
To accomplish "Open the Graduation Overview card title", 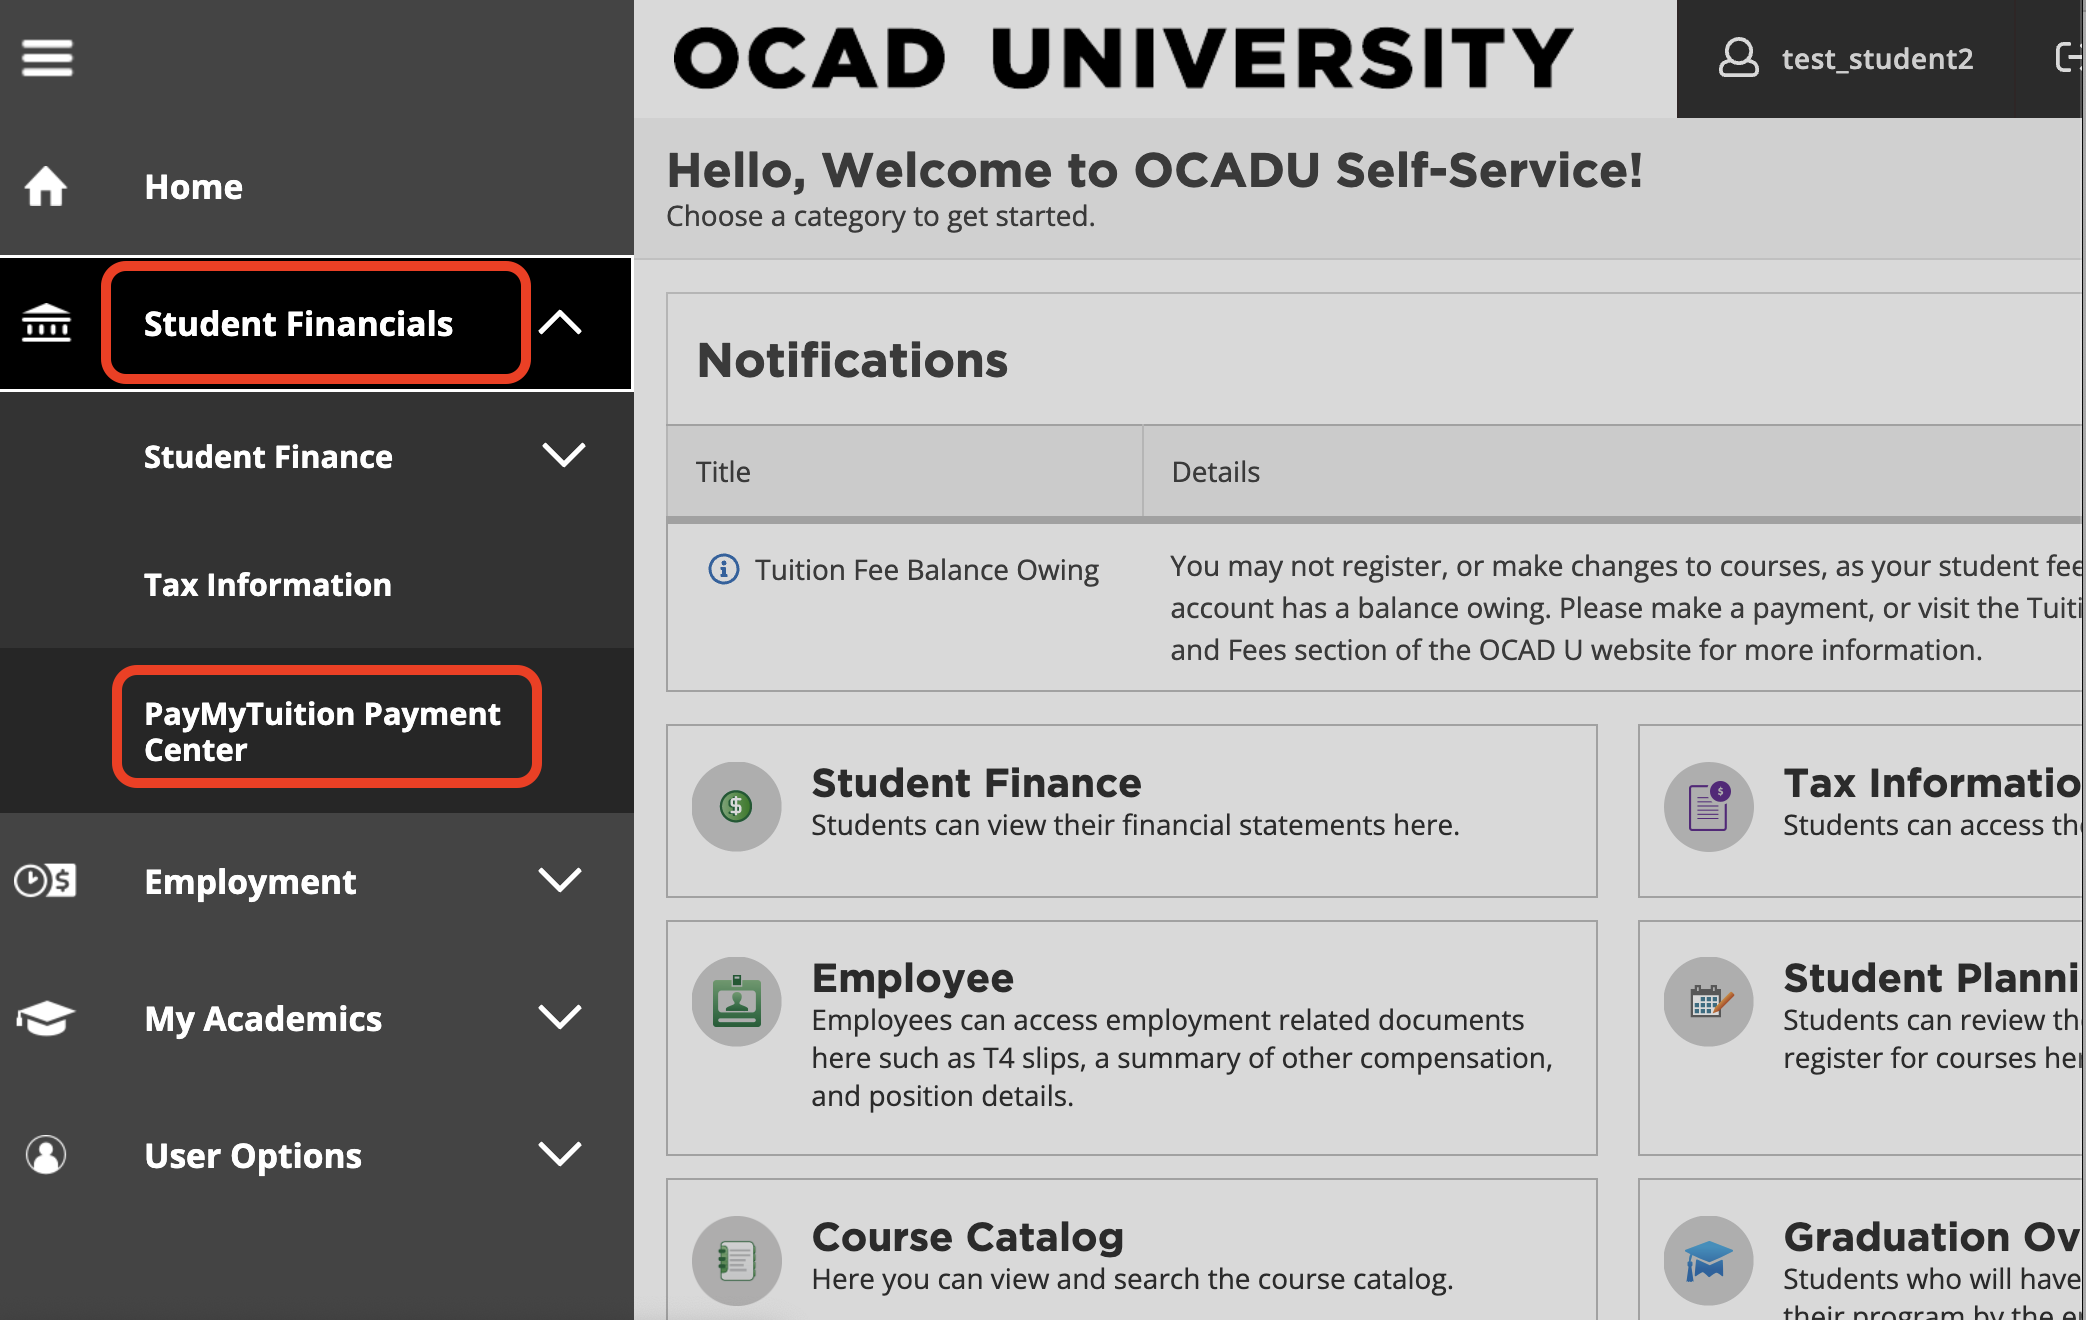I will tap(1933, 1238).
